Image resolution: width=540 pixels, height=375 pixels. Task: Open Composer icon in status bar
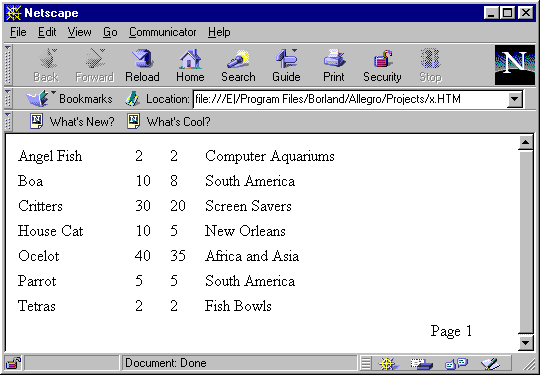[490, 363]
